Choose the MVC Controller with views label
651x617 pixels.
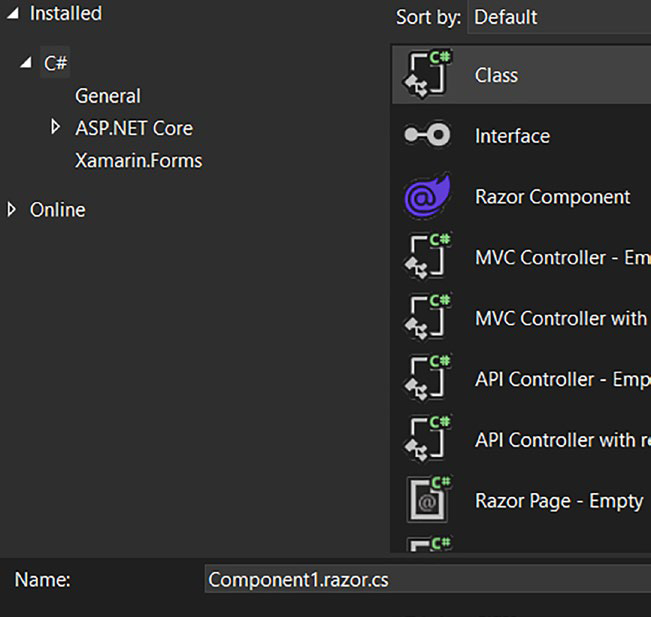(x=563, y=318)
